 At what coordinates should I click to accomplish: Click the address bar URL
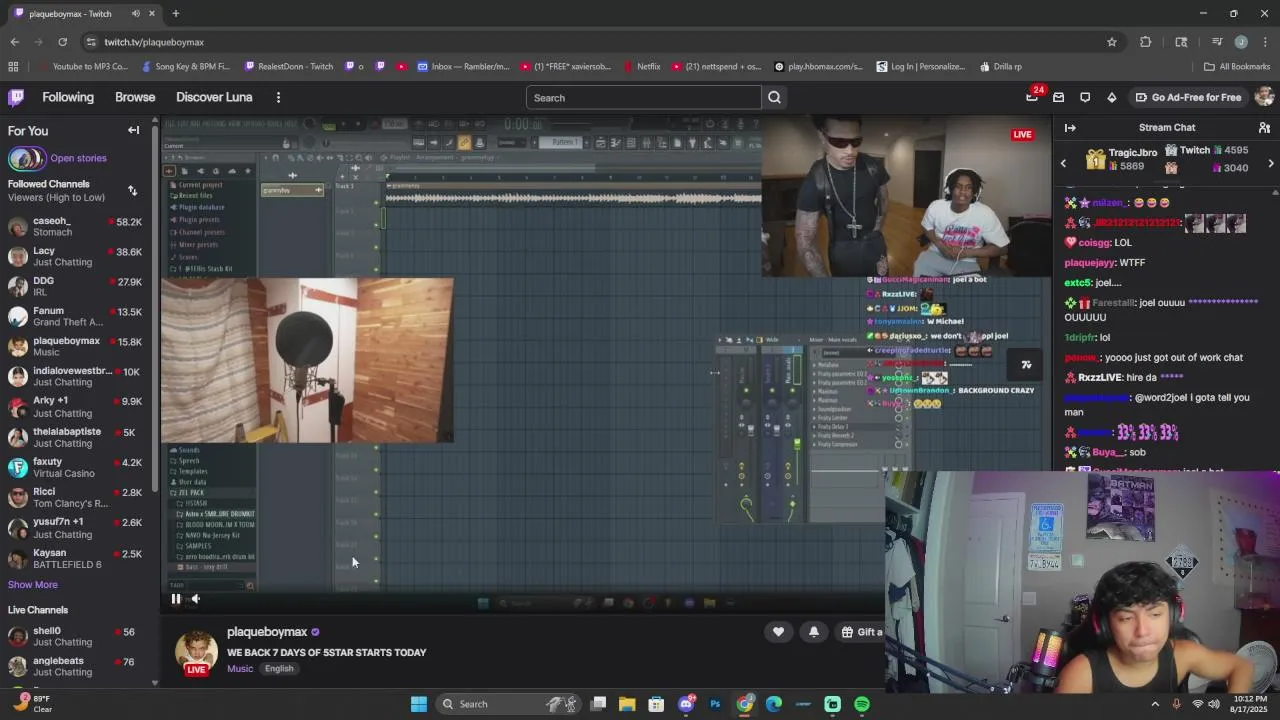154,42
